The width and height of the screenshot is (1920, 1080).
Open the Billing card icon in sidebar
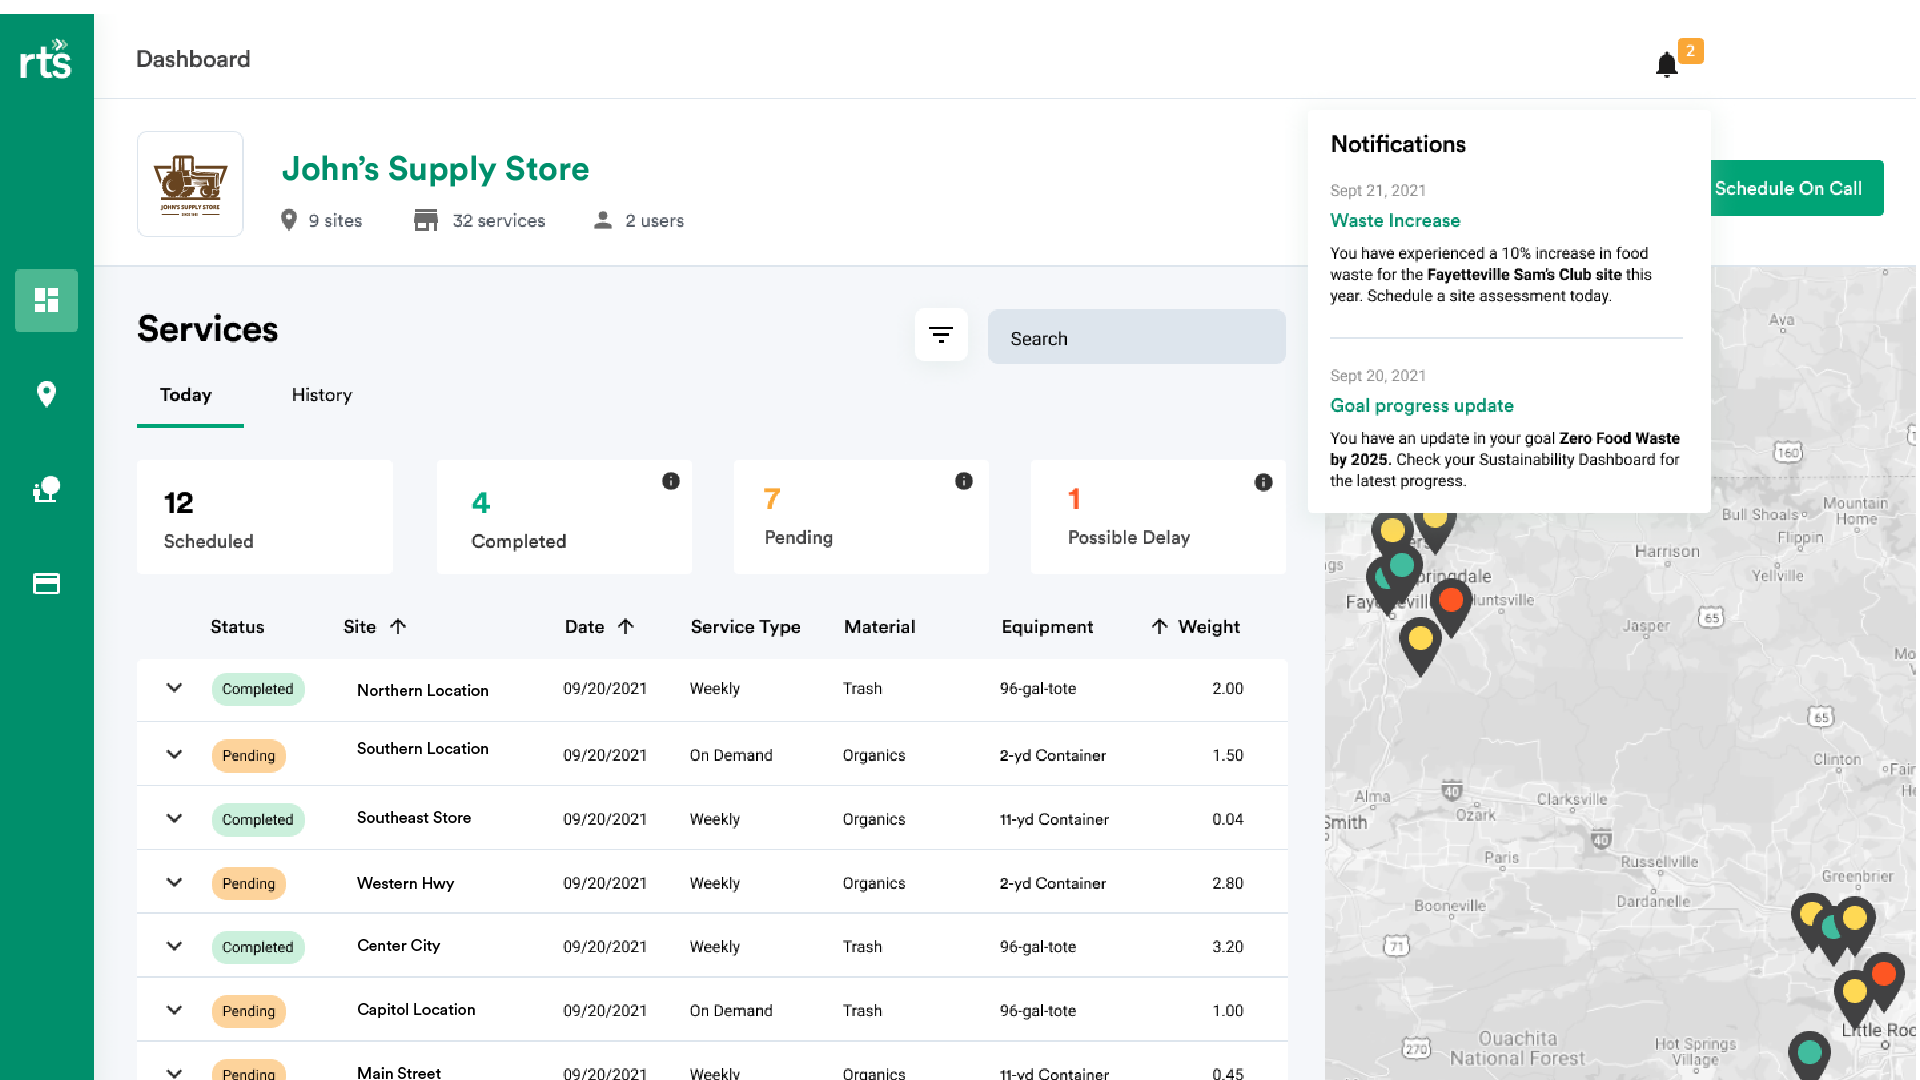pyautogui.click(x=46, y=584)
